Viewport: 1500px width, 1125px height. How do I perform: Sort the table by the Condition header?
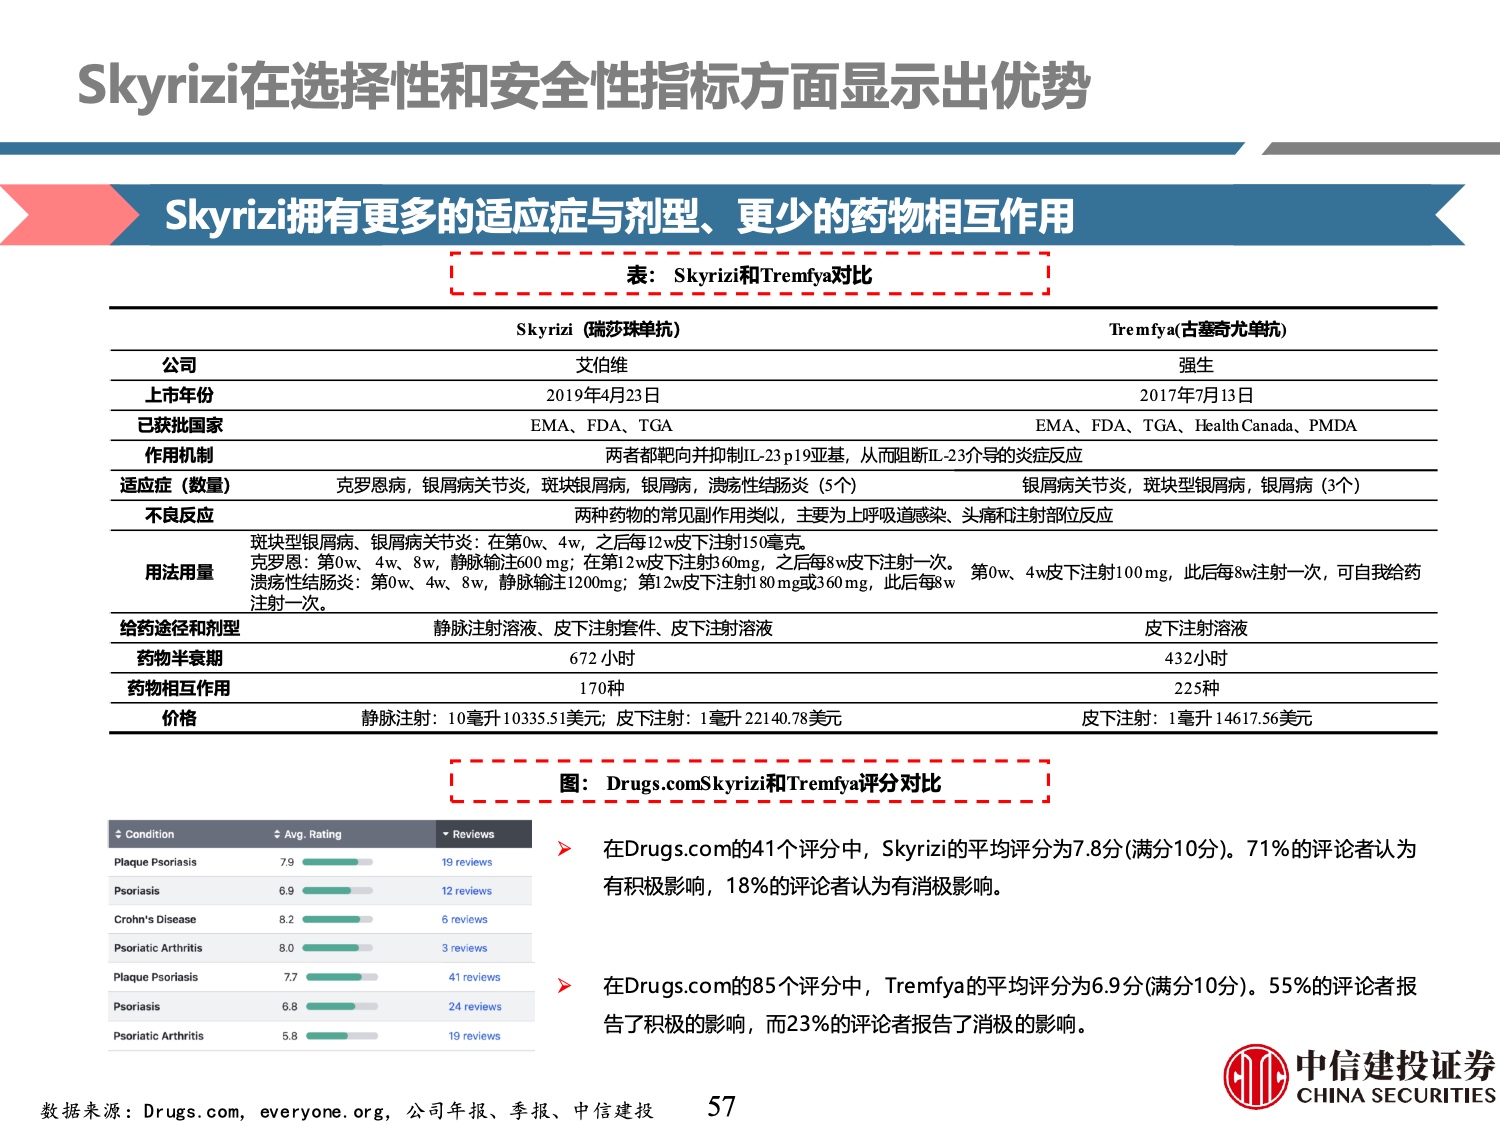coord(150,834)
